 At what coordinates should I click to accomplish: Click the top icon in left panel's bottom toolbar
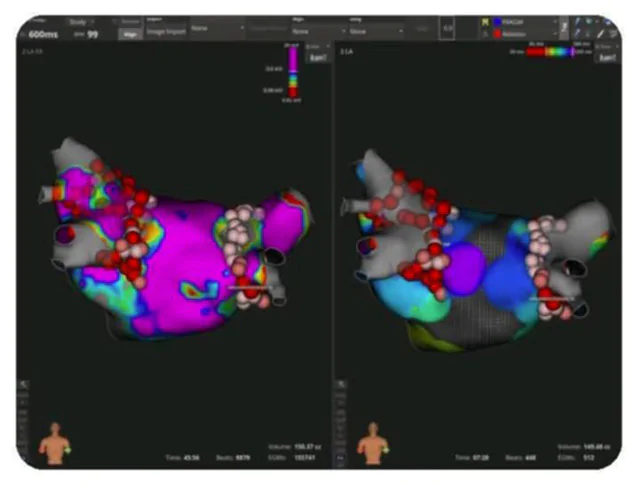pyautogui.click(x=23, y=384)
